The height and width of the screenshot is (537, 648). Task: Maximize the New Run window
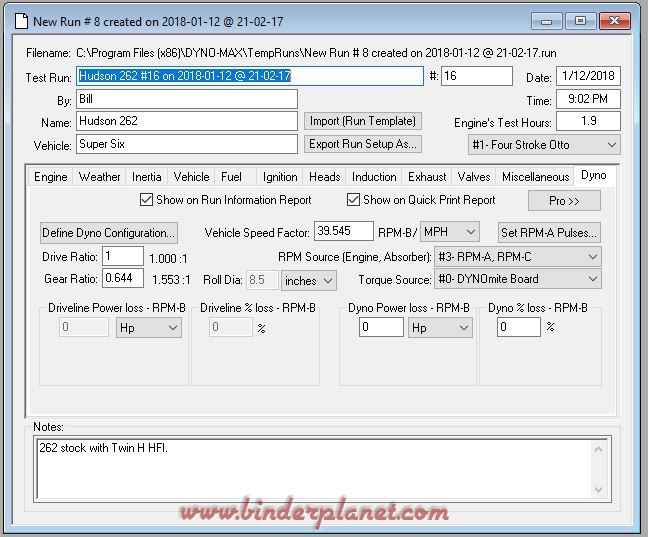[x=580, y=21]
